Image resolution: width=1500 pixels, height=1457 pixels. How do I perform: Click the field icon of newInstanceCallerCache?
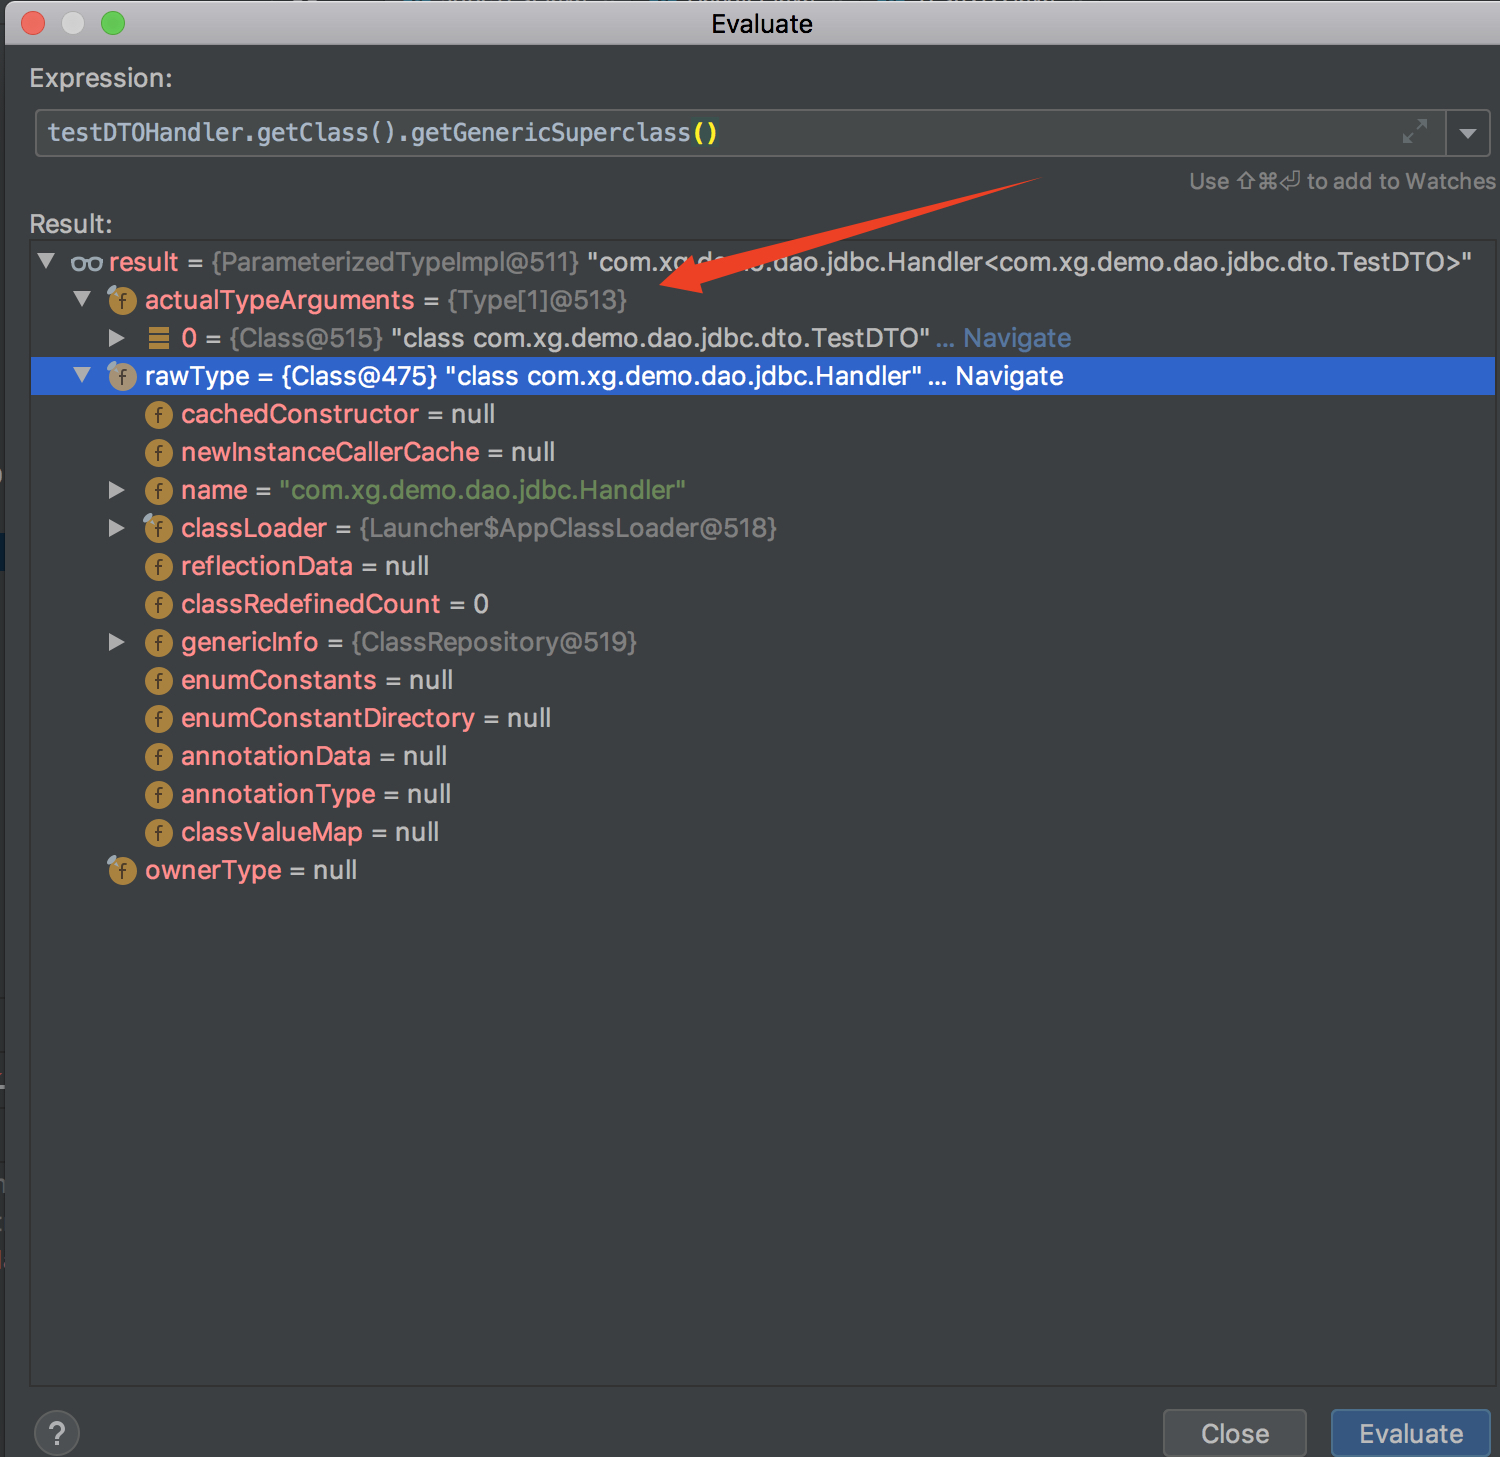(159, 452)
